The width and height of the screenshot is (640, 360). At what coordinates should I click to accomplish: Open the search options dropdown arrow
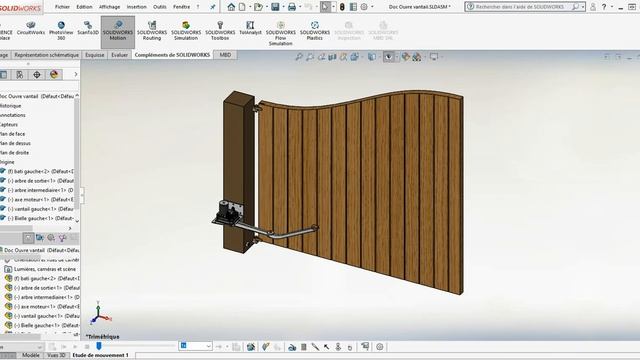pos(583,7)
